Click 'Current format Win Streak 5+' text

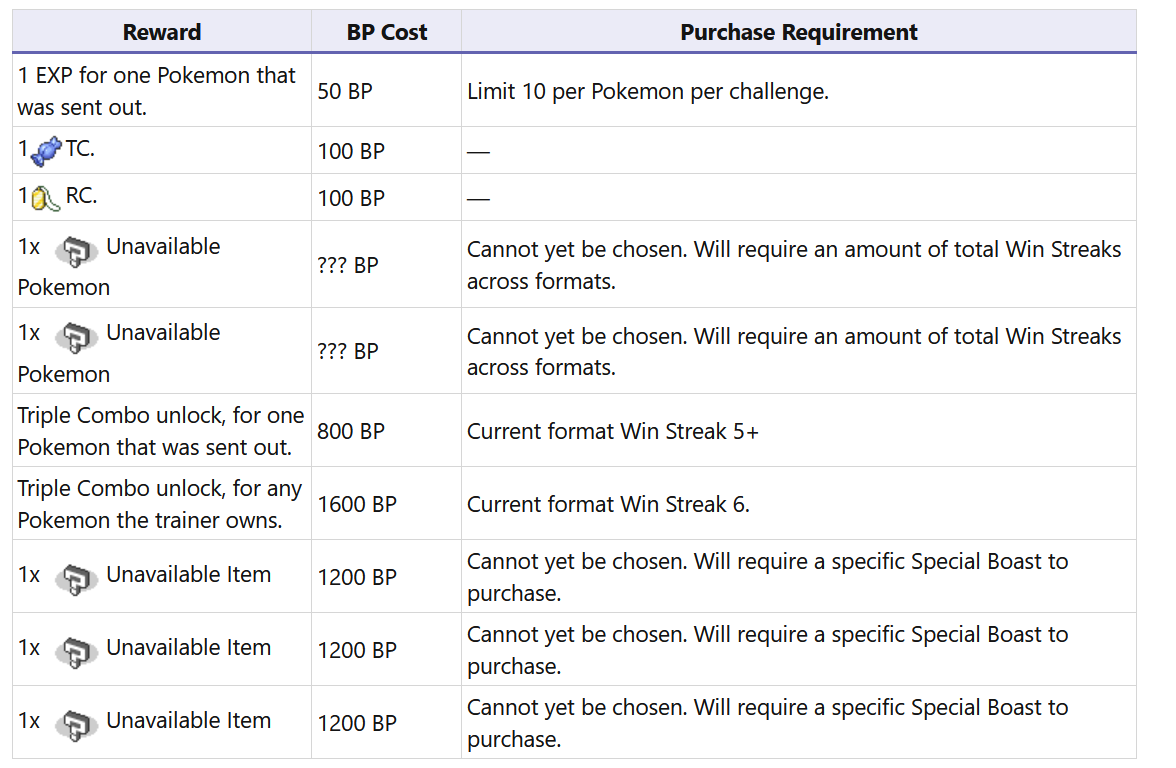[613, 431]
